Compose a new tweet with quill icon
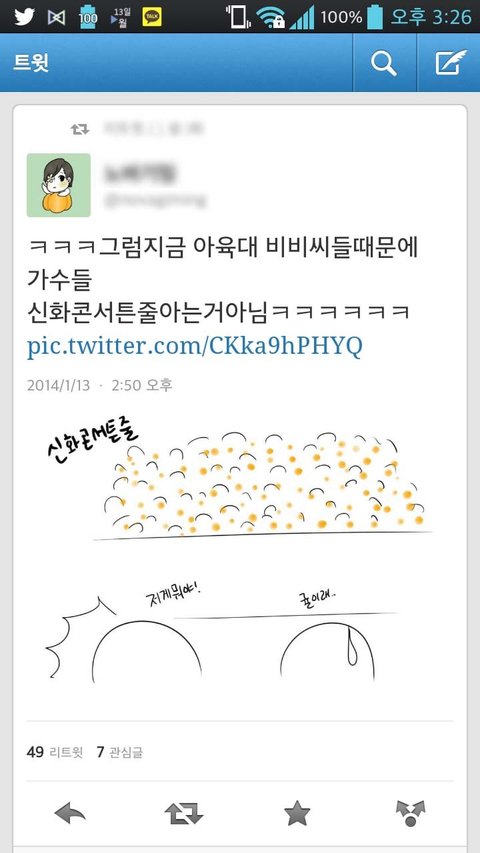Screen dimensions: 480x853 pyautogui.click(x=451, y=63)
